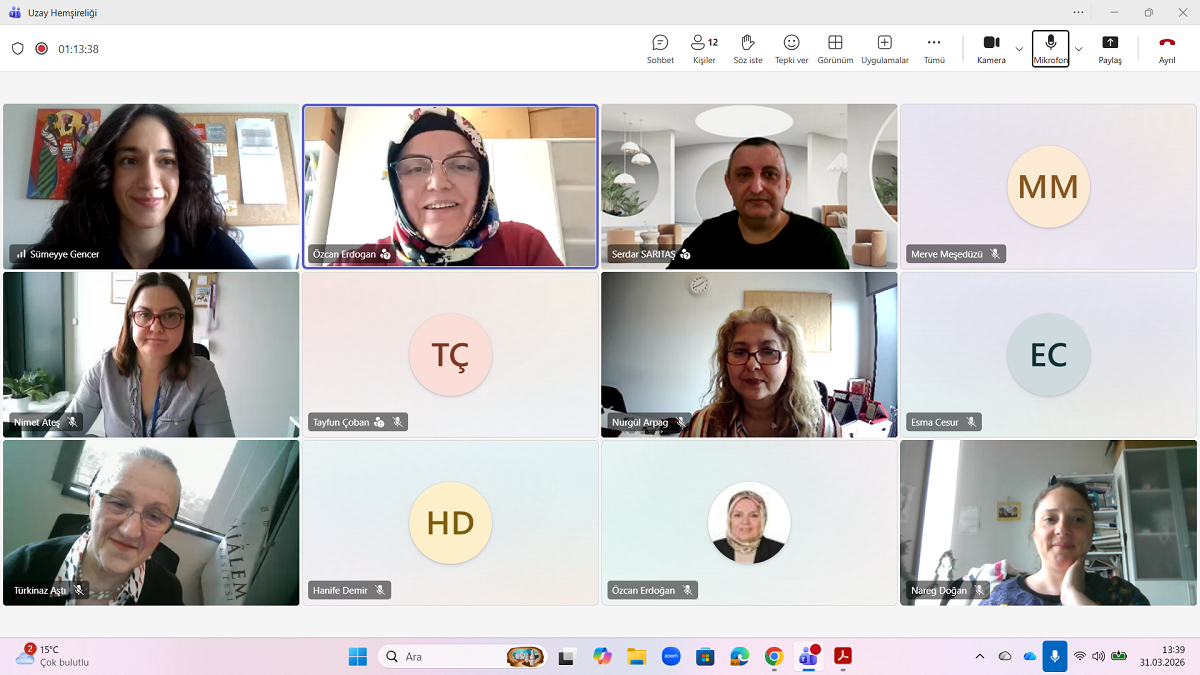Click the Paylaş share screen icon

click(1110, 48)
